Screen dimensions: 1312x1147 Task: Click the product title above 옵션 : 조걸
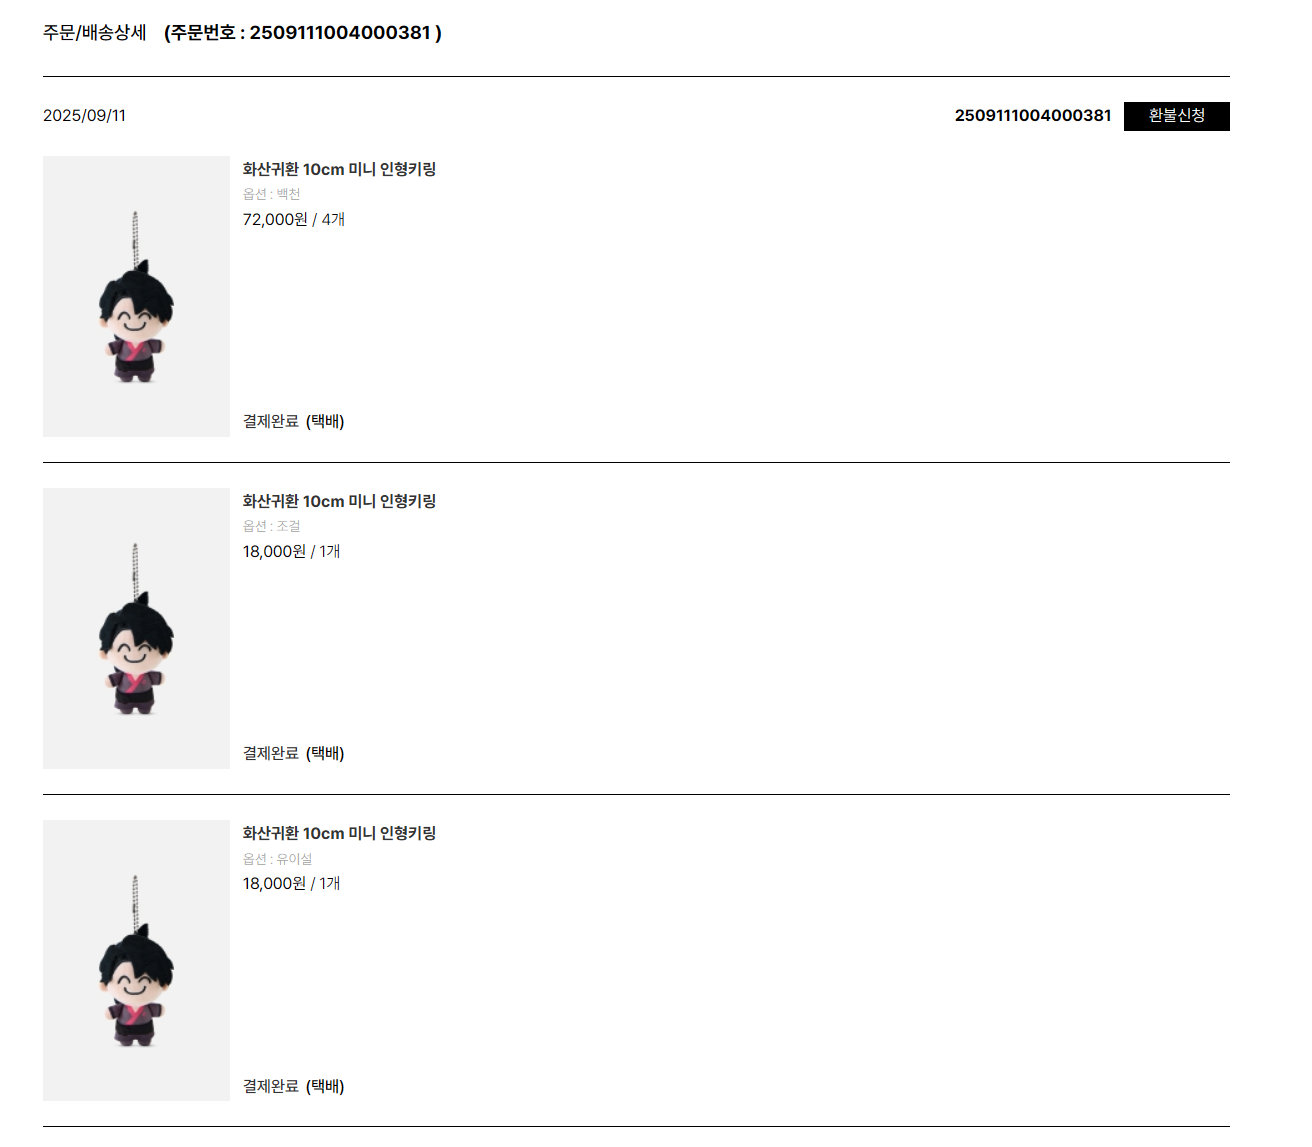[339, 501]
